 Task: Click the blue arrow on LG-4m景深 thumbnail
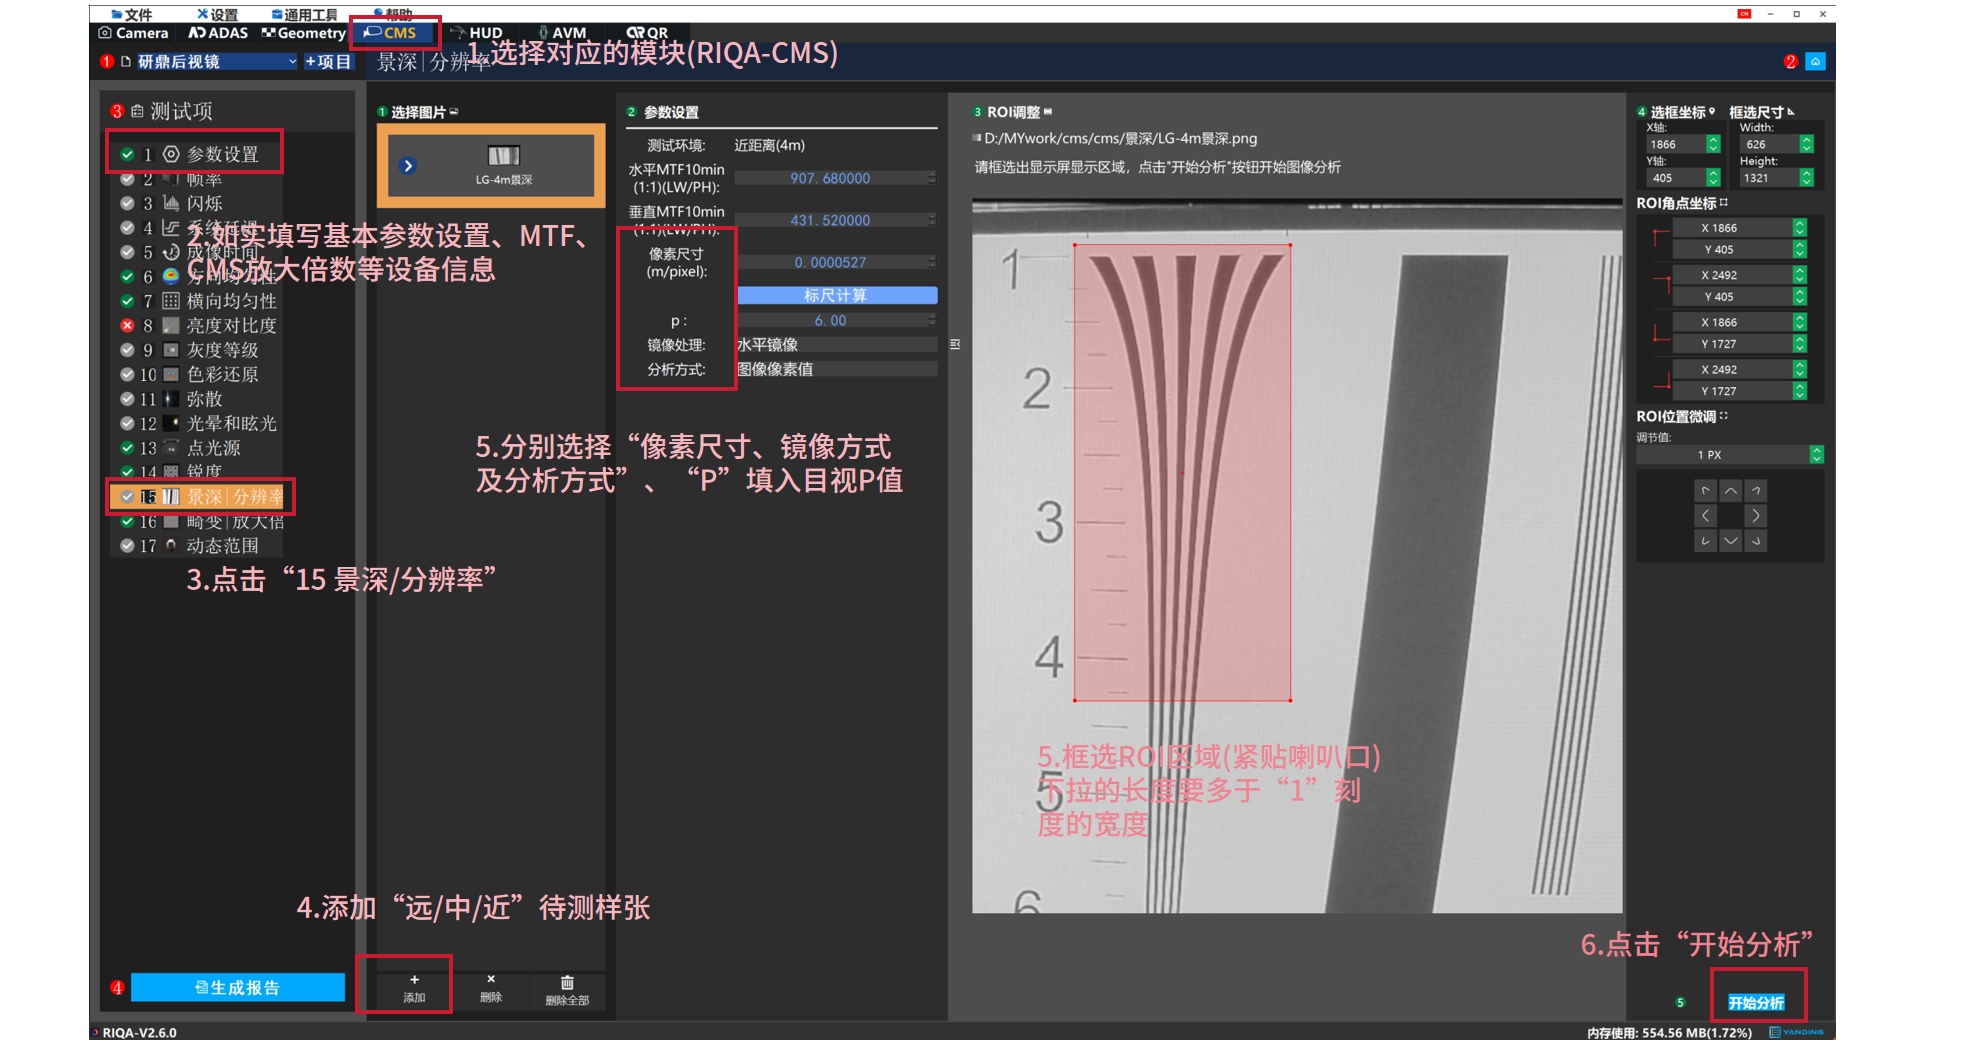coord(408,166)
